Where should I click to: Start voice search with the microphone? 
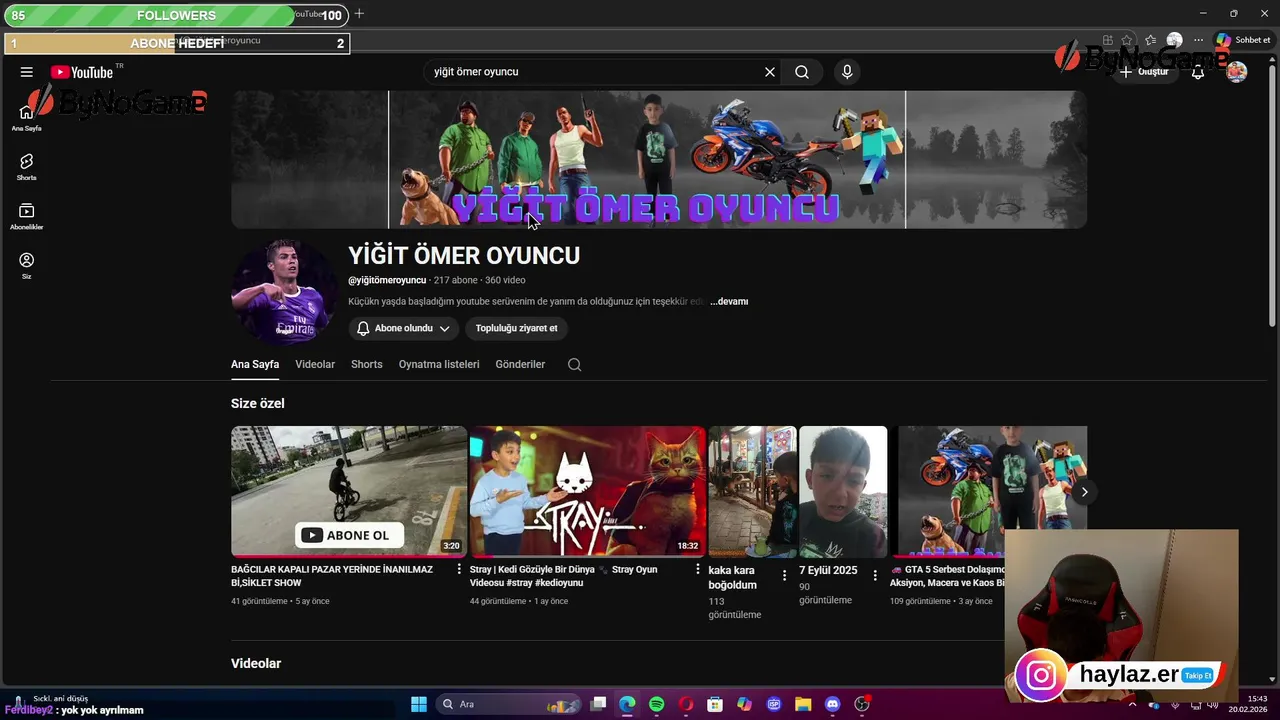(847, 72)
